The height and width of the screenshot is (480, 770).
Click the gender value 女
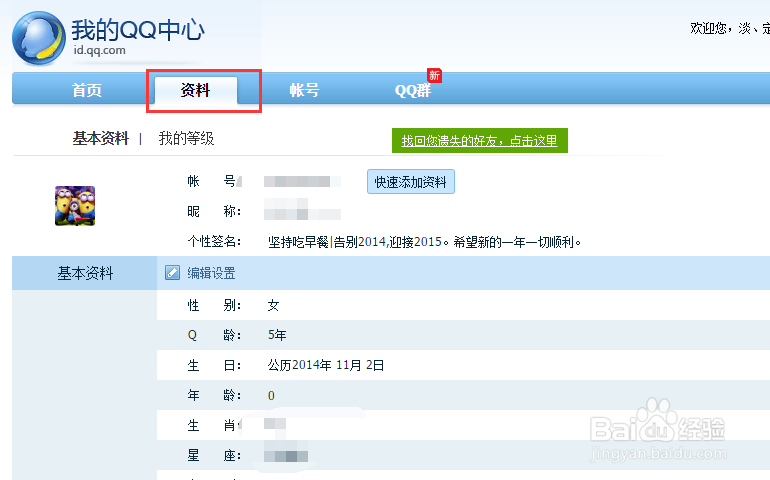click(x=273, y=306)
